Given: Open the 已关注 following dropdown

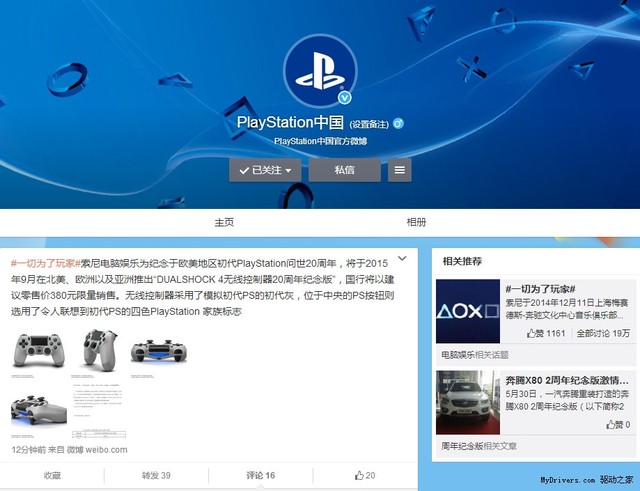Looking at the screenshot, I should (x=265, y=170).
